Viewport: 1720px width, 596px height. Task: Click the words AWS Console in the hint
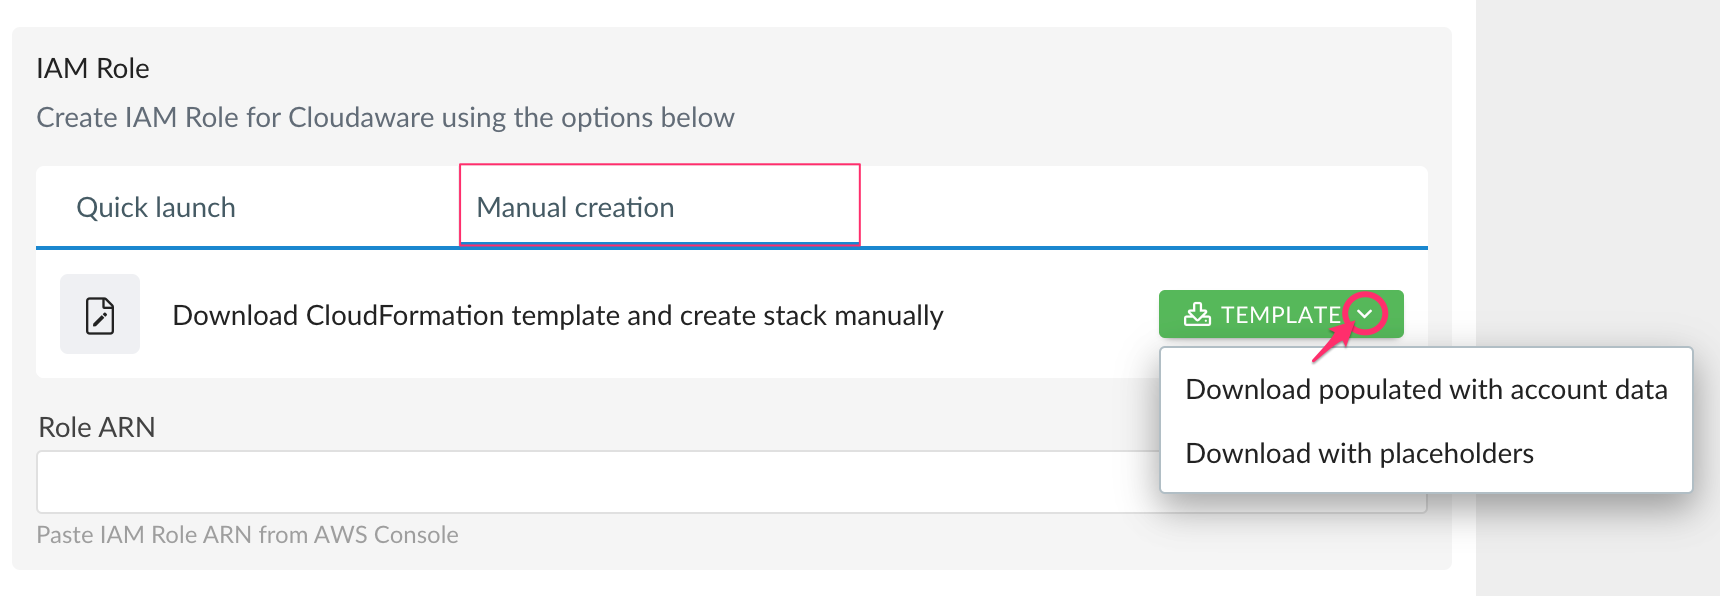[x=386, y=535]
